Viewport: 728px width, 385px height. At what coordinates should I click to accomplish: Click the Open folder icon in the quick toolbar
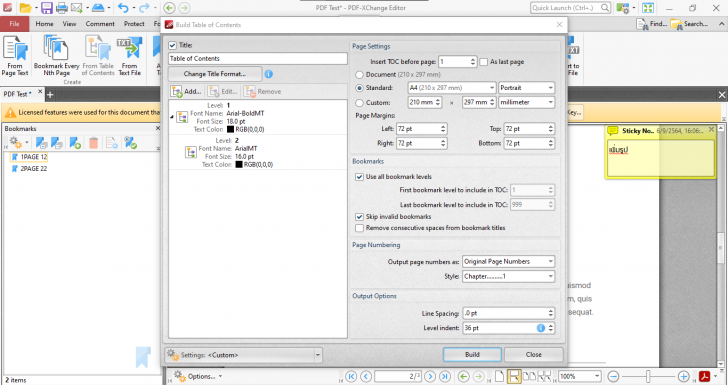(x=25, y=8)
